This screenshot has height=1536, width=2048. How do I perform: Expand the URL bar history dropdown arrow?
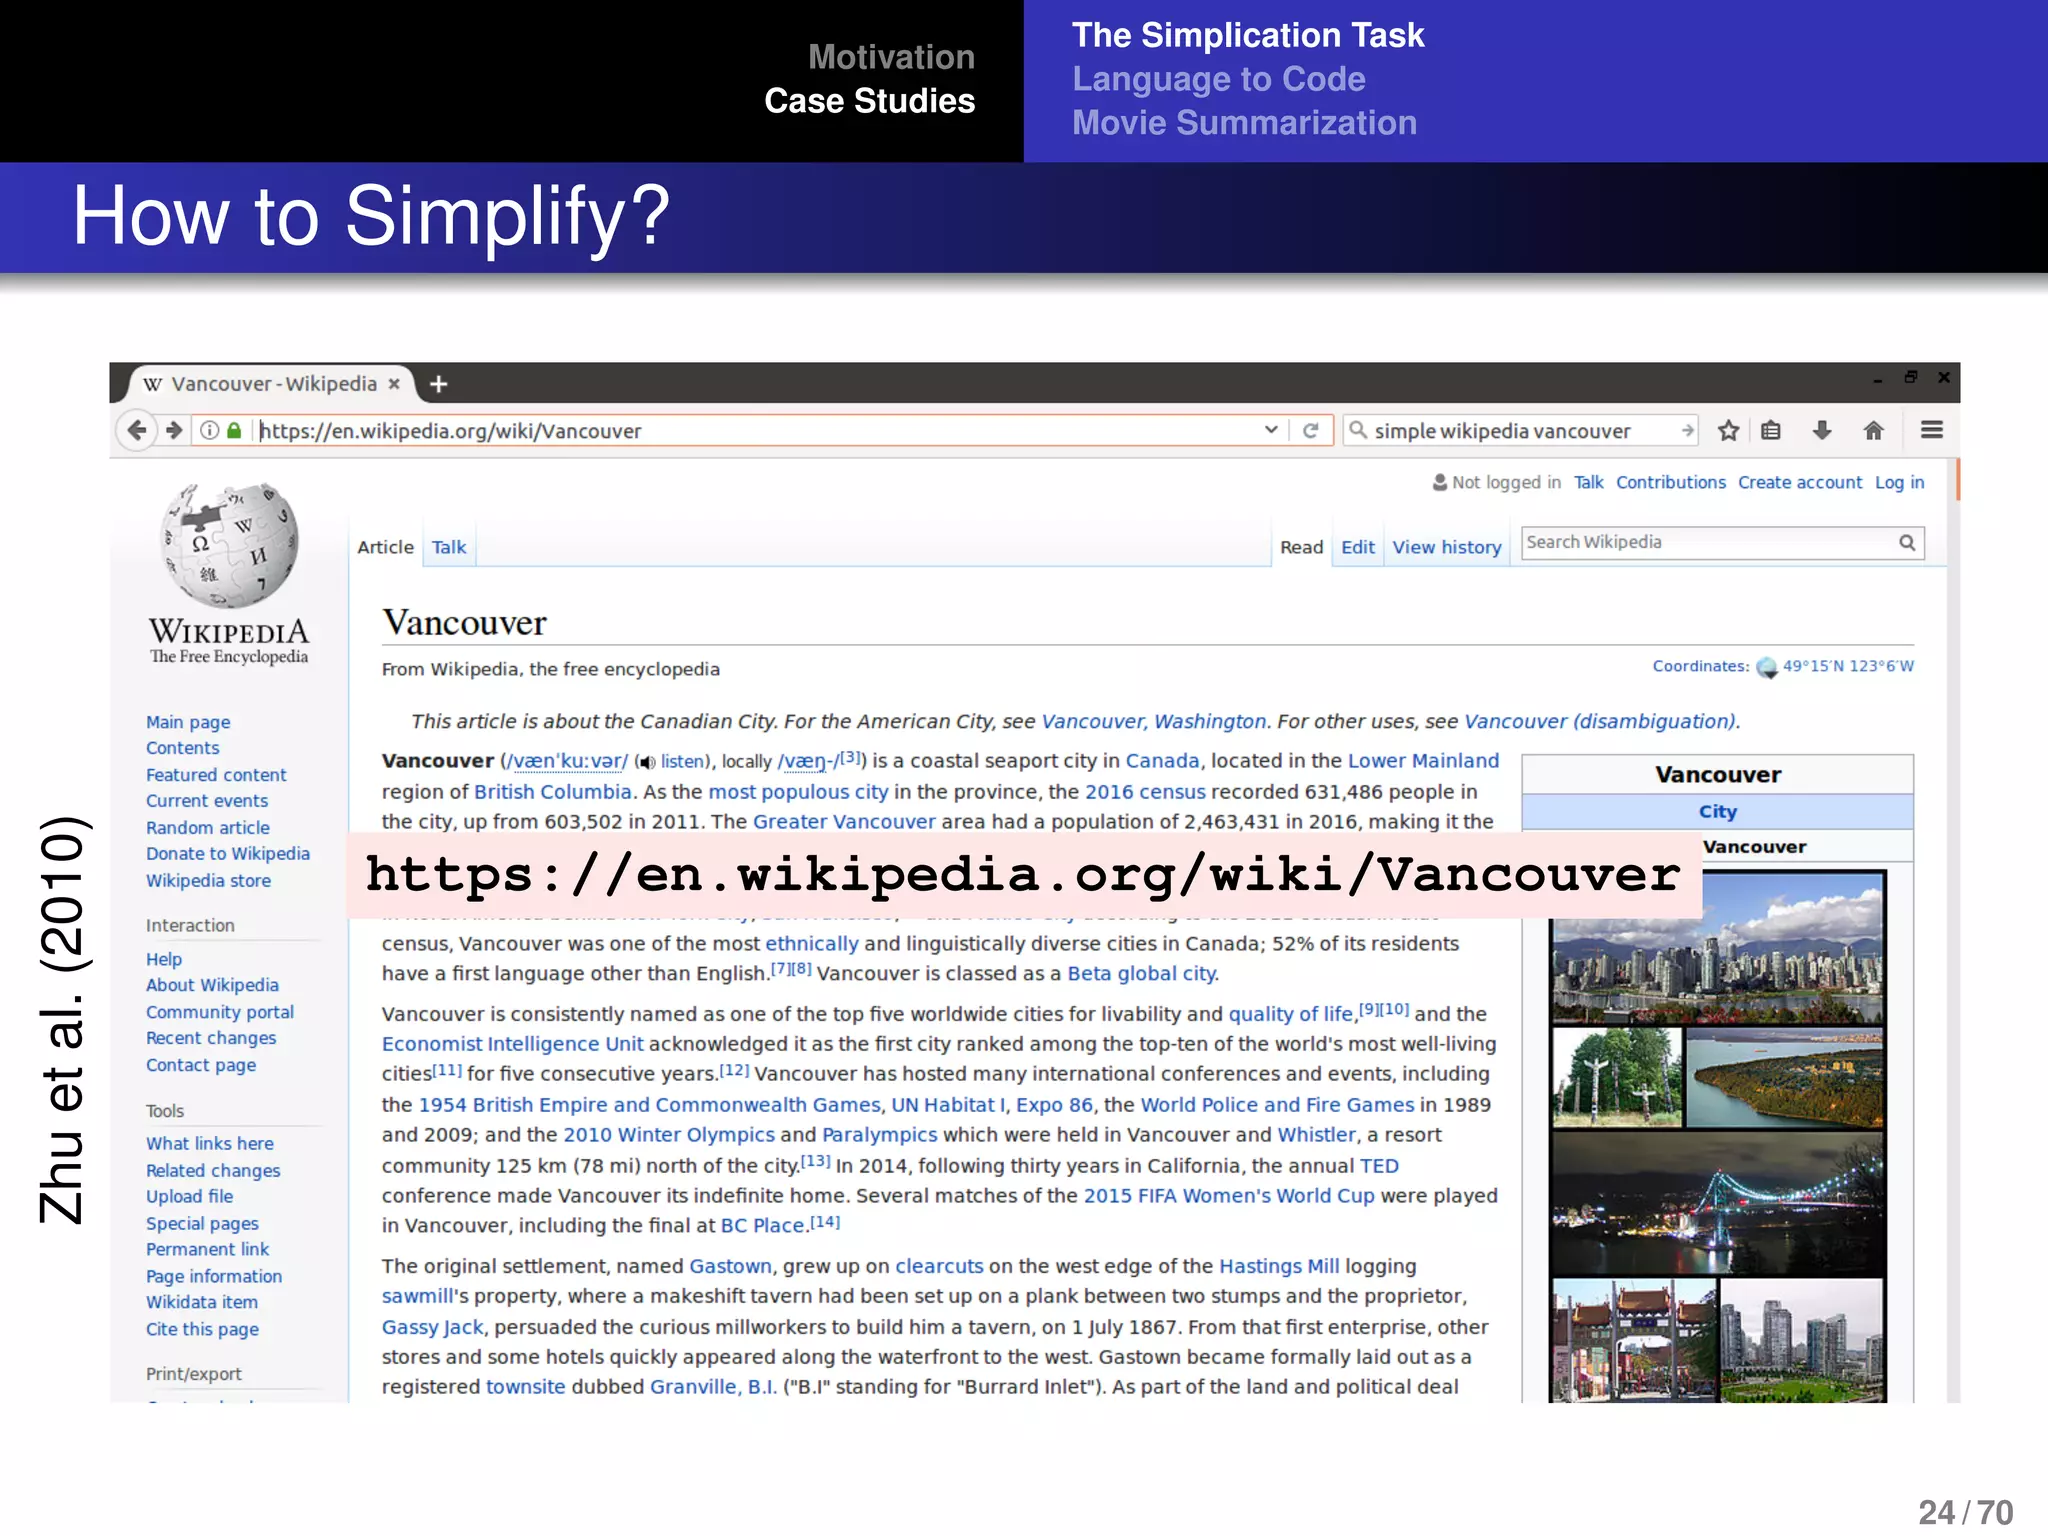(x=1271, y=430)
